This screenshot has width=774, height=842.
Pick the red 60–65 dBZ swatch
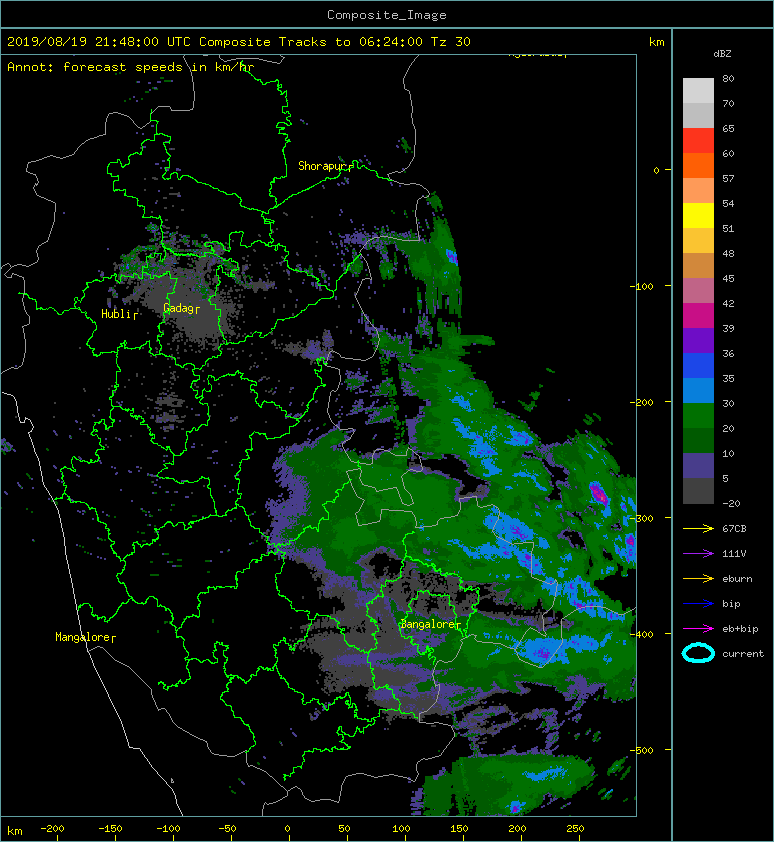coord(698,141)
